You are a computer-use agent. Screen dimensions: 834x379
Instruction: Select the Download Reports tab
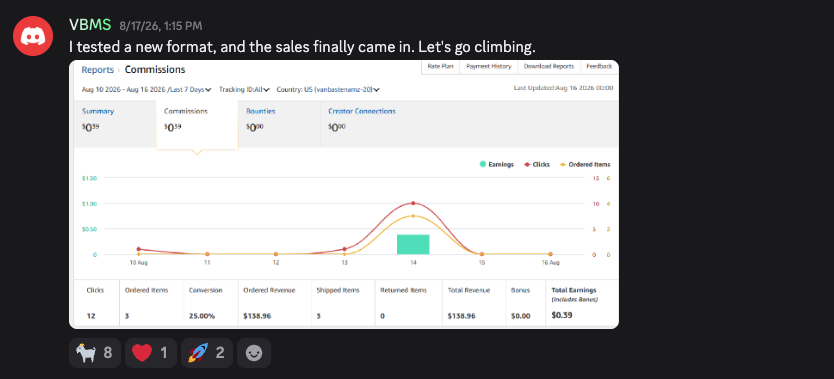tap(548, 66)
